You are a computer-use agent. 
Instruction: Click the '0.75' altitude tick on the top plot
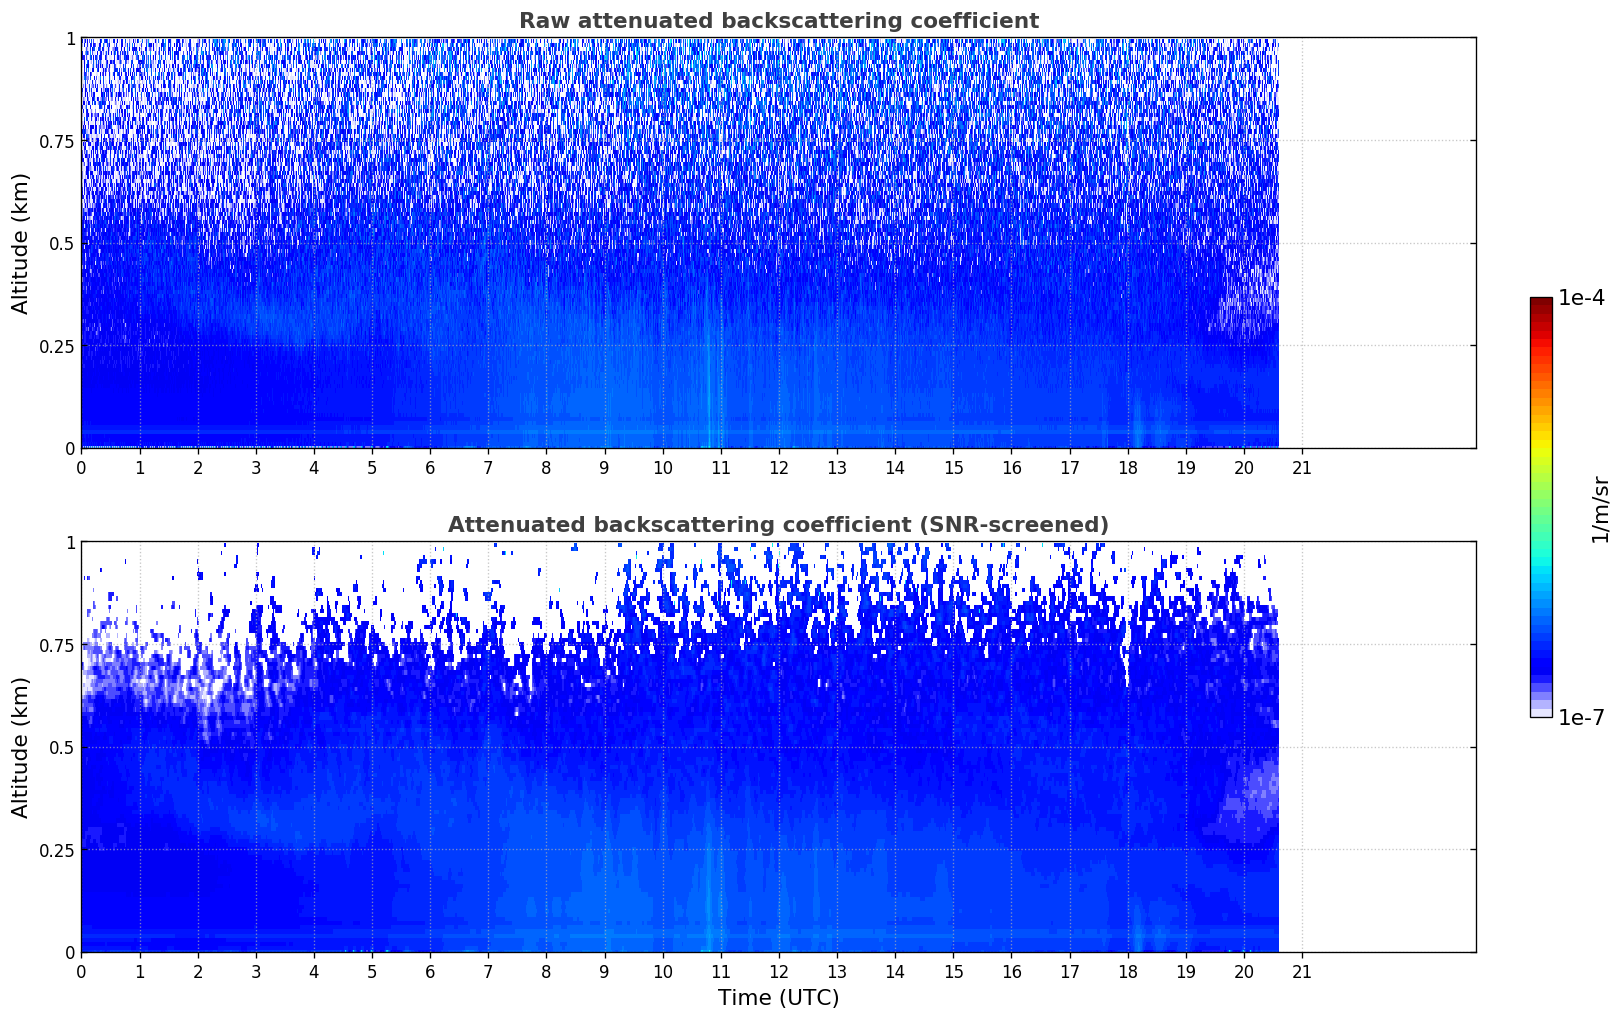(57, 141)
